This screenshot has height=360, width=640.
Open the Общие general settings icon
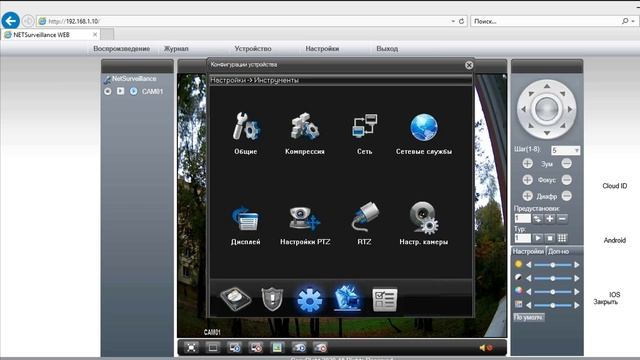click(x=246, y=127)
